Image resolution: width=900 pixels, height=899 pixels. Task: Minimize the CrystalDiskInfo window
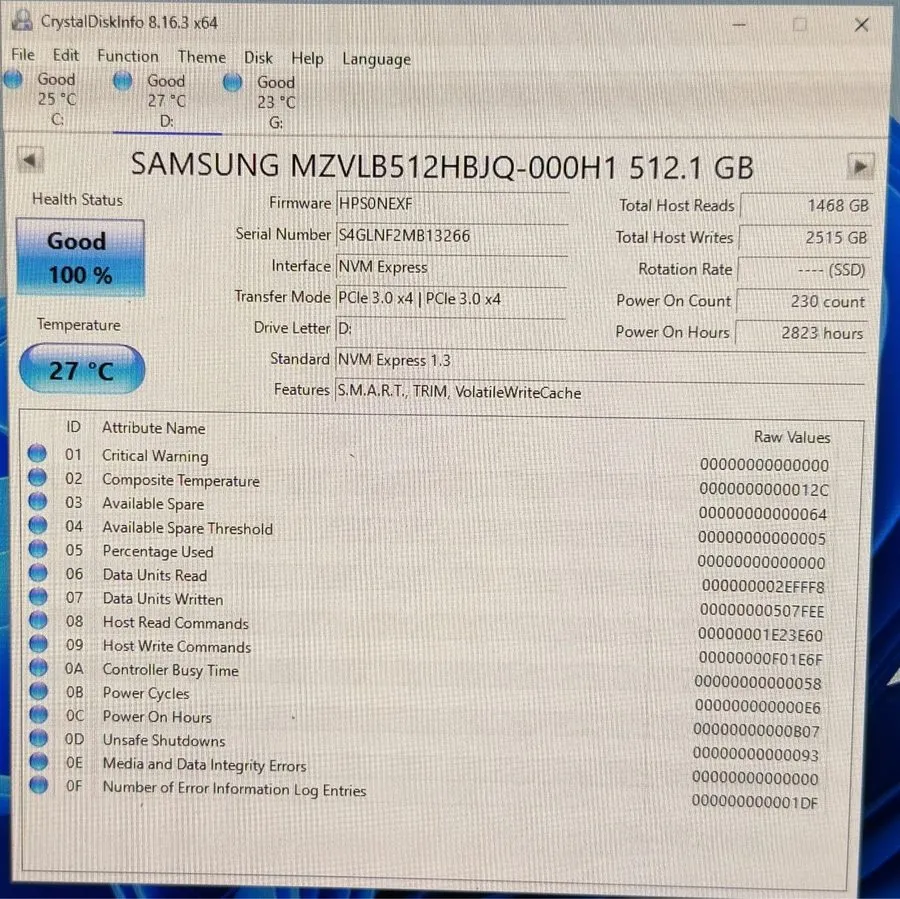pyautogui.click(x=739, y=25)
